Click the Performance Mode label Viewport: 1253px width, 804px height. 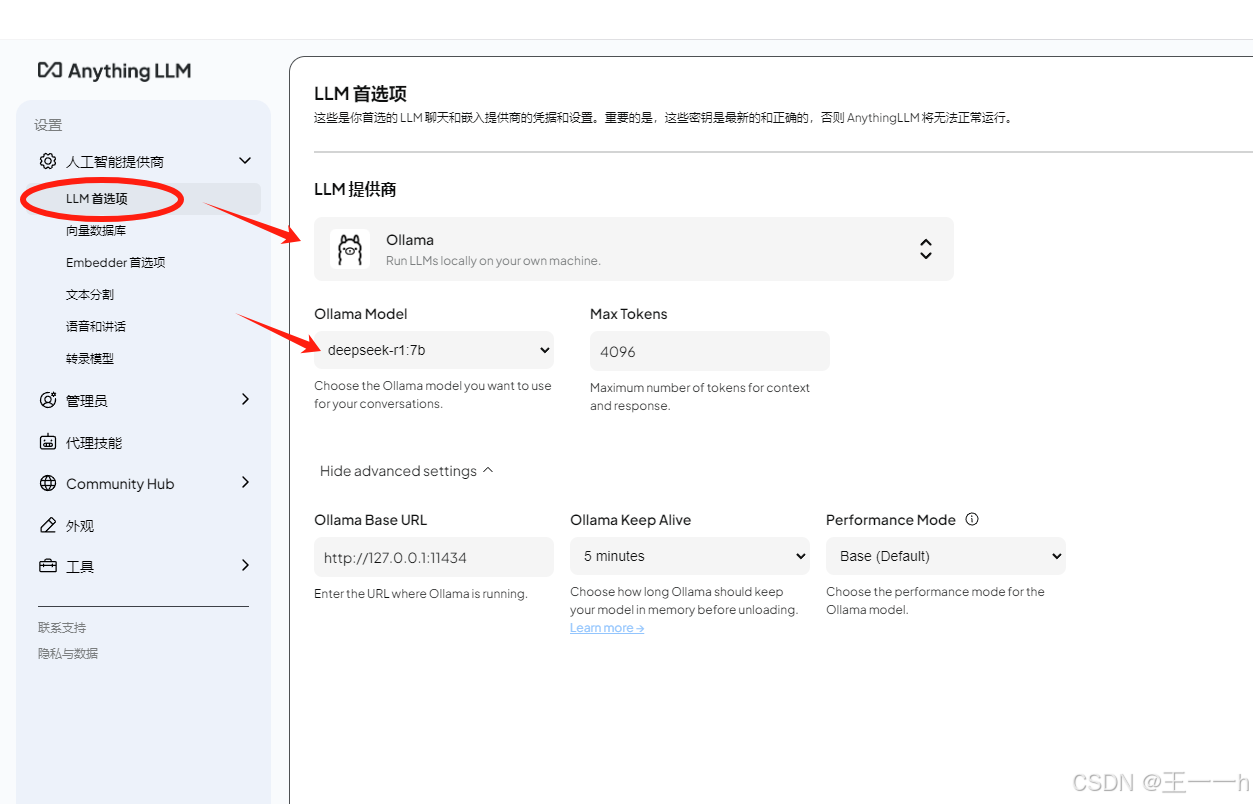[891, 520]
